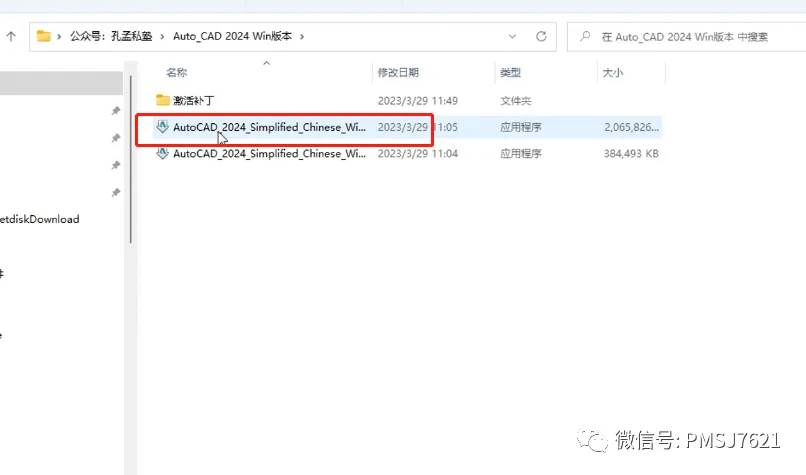Click the navigation pane vertical scrollbar

[131, 159]
